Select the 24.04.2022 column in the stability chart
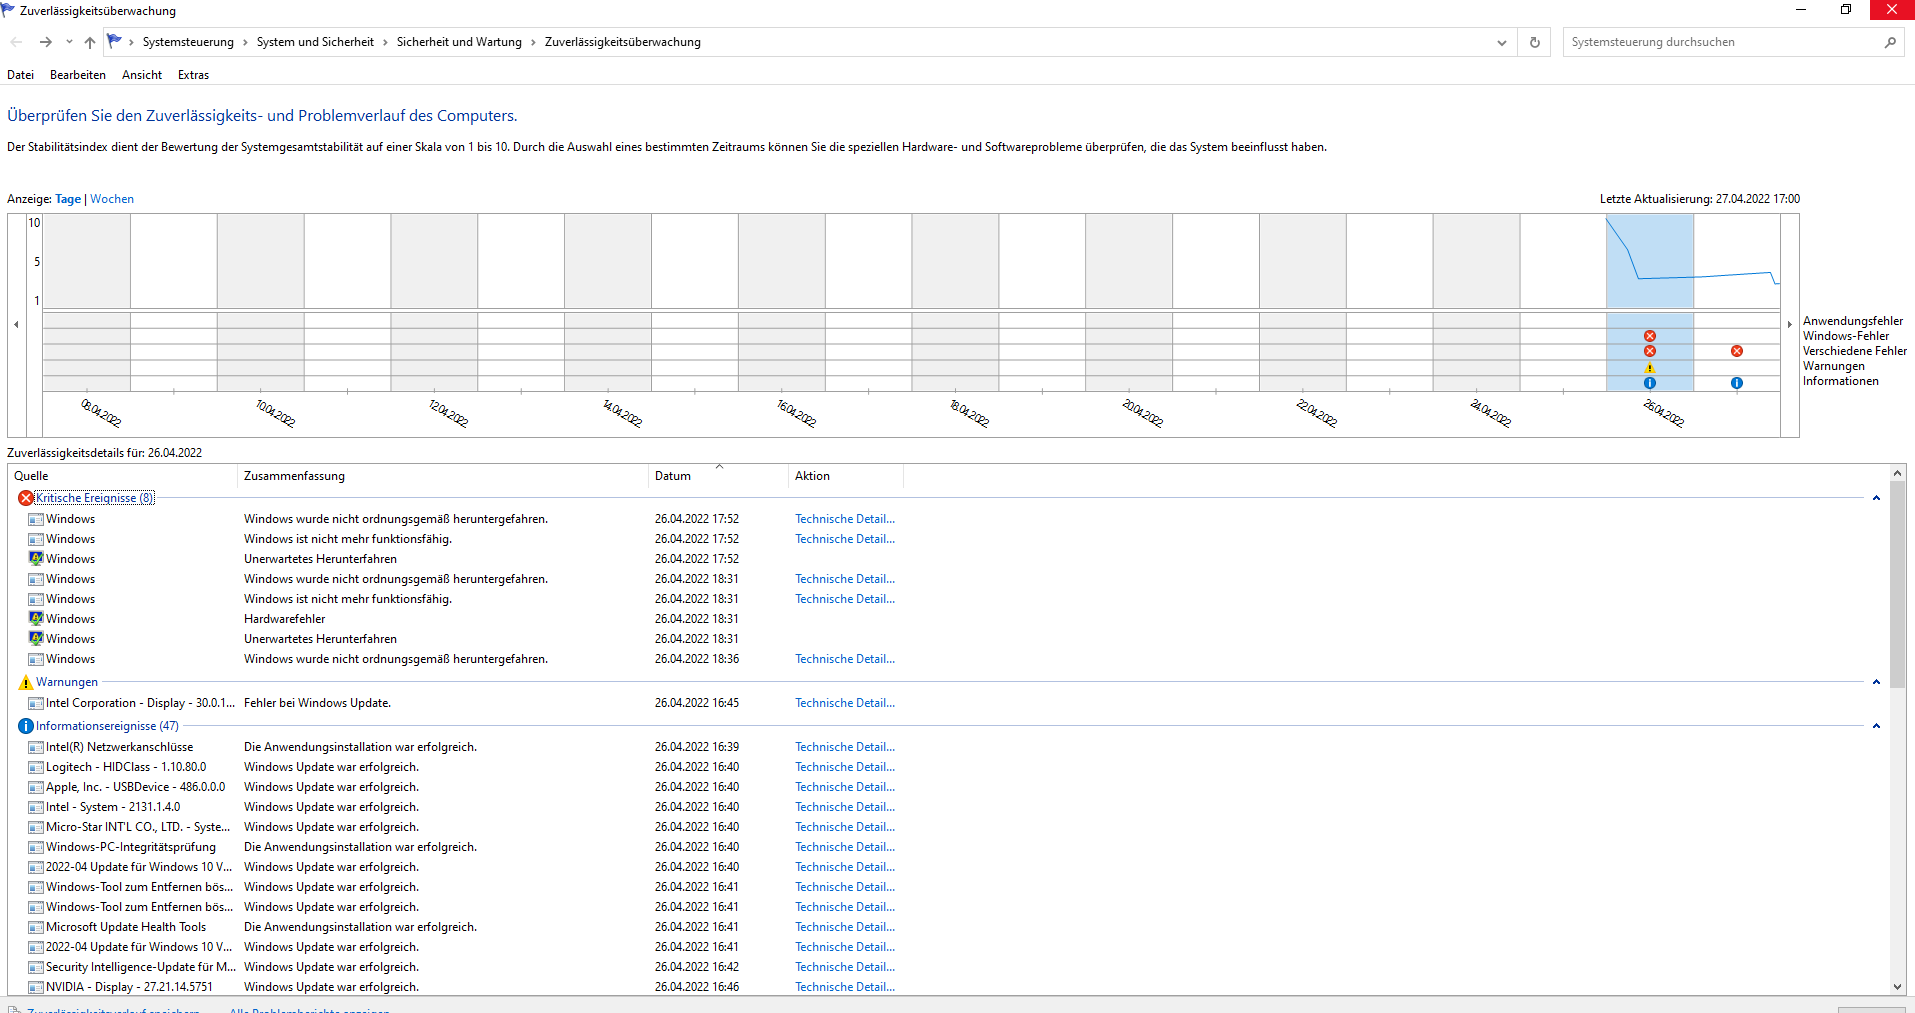1915x1013 pixels. click(1476, 302)
